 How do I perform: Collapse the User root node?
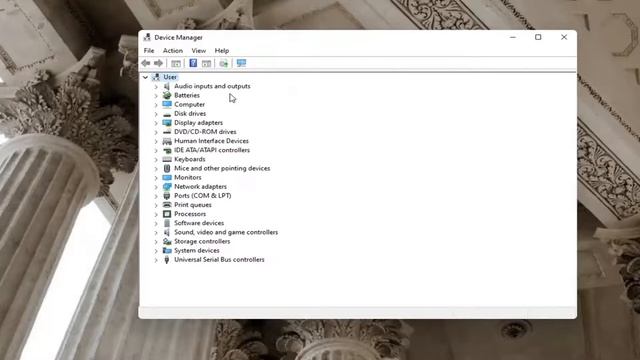coord(145,77)
